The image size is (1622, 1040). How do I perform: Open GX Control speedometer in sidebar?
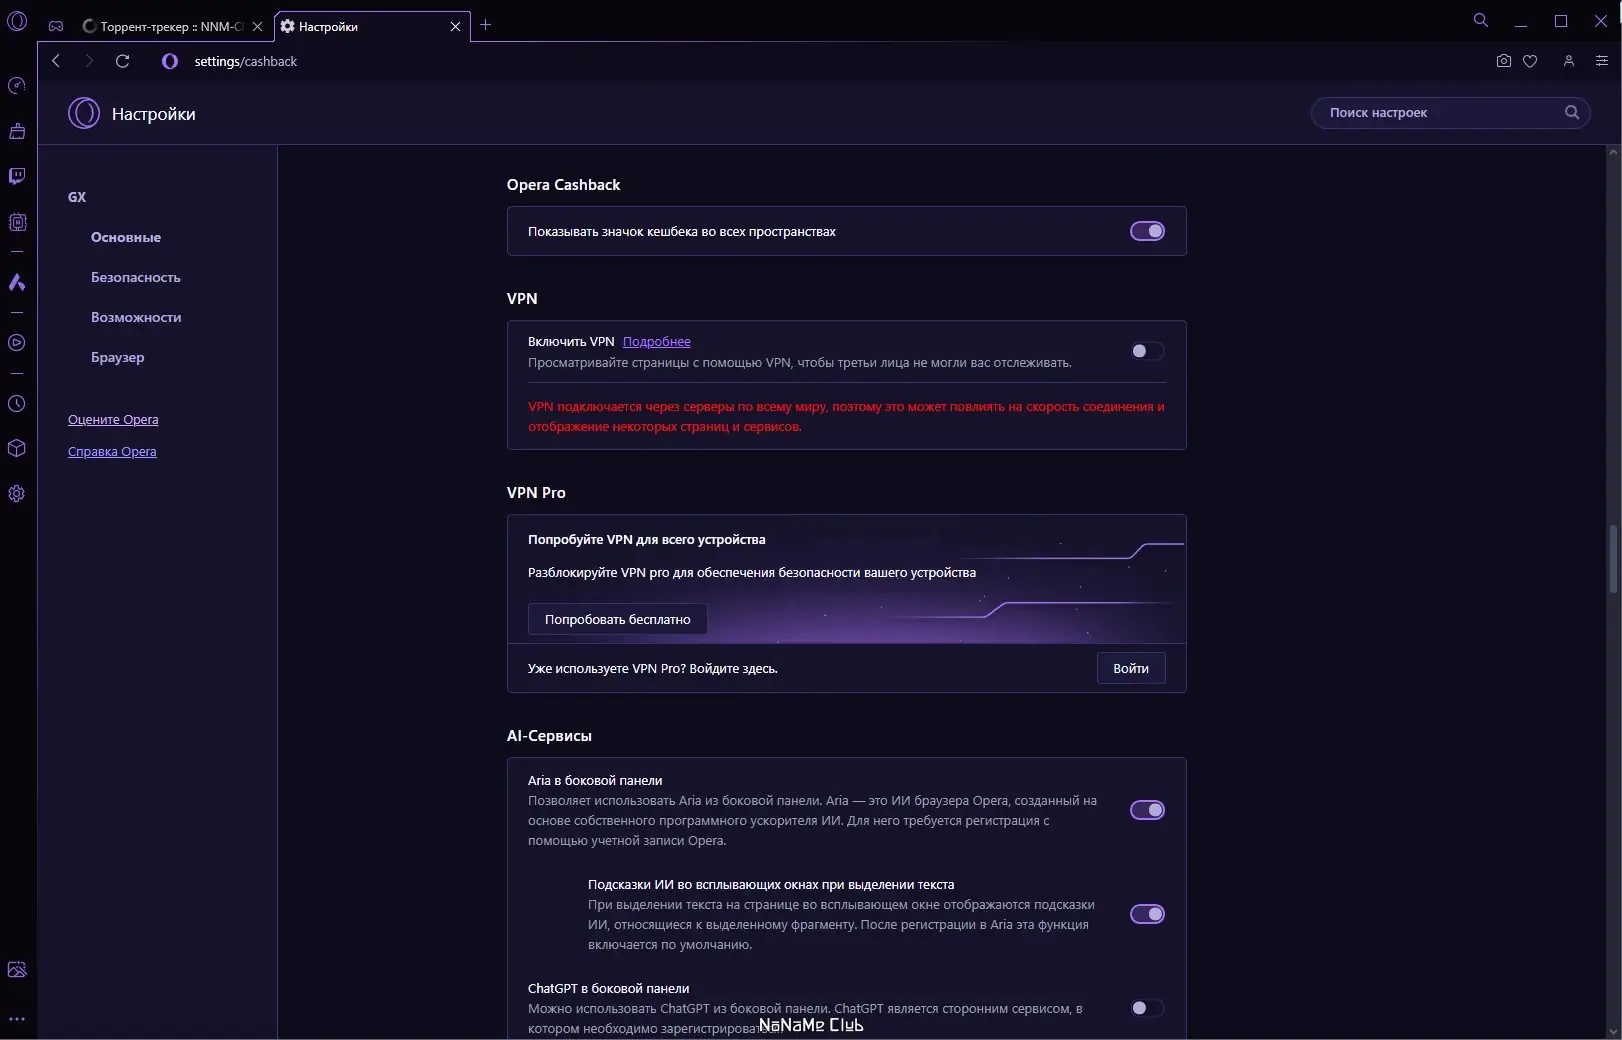(x=17, y=85)
